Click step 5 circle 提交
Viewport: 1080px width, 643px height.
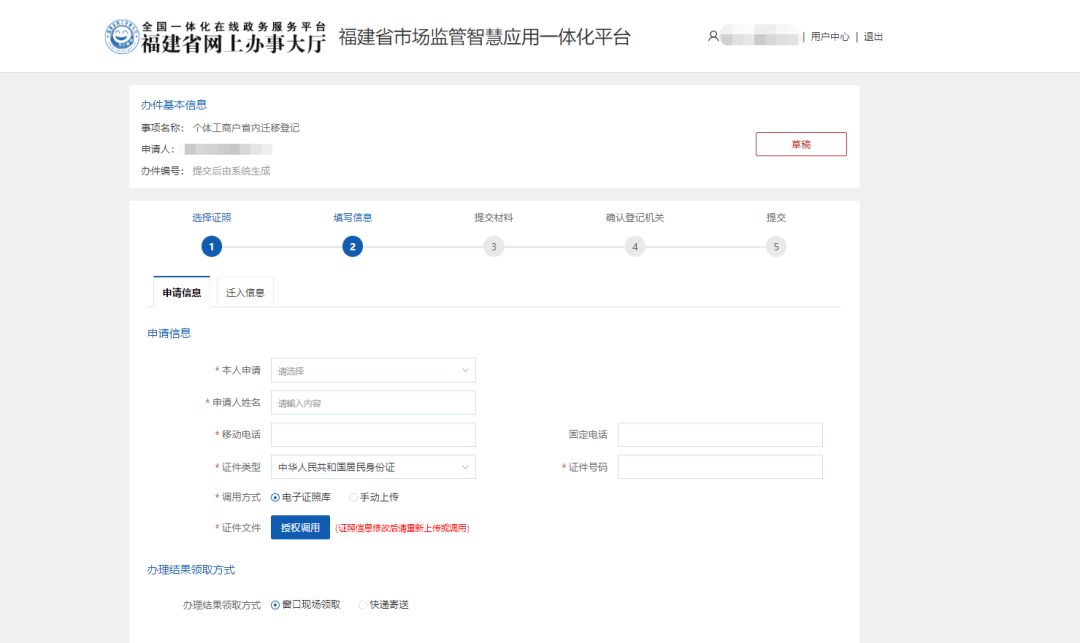[x=776, y=246]
